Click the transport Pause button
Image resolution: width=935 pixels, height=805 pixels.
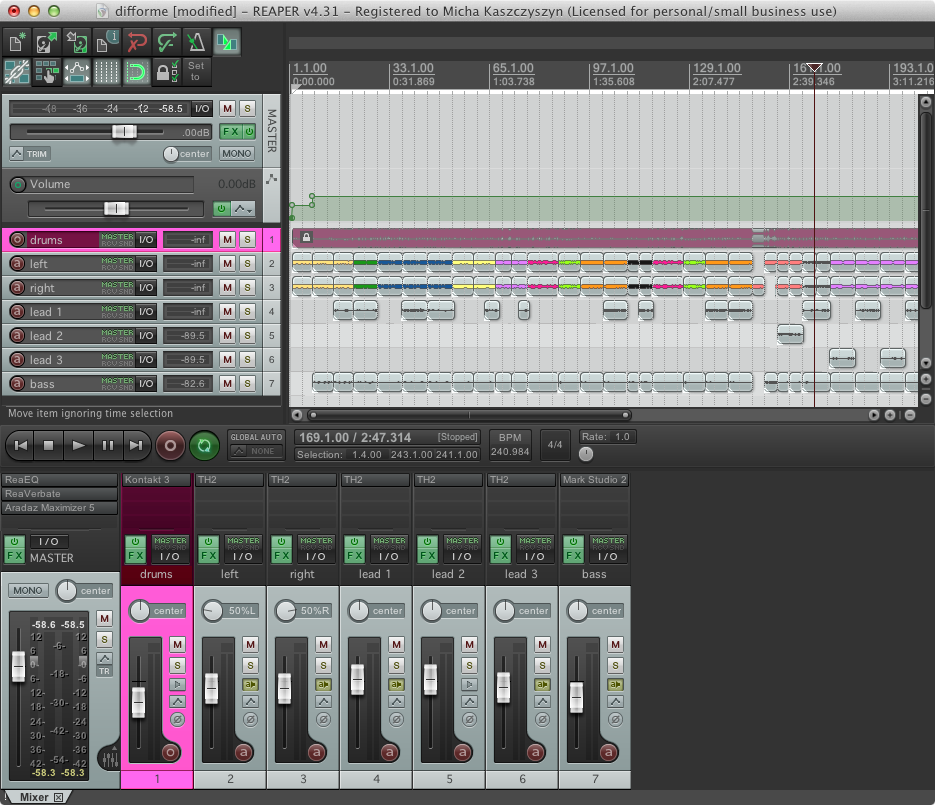[x=107, y=445]
